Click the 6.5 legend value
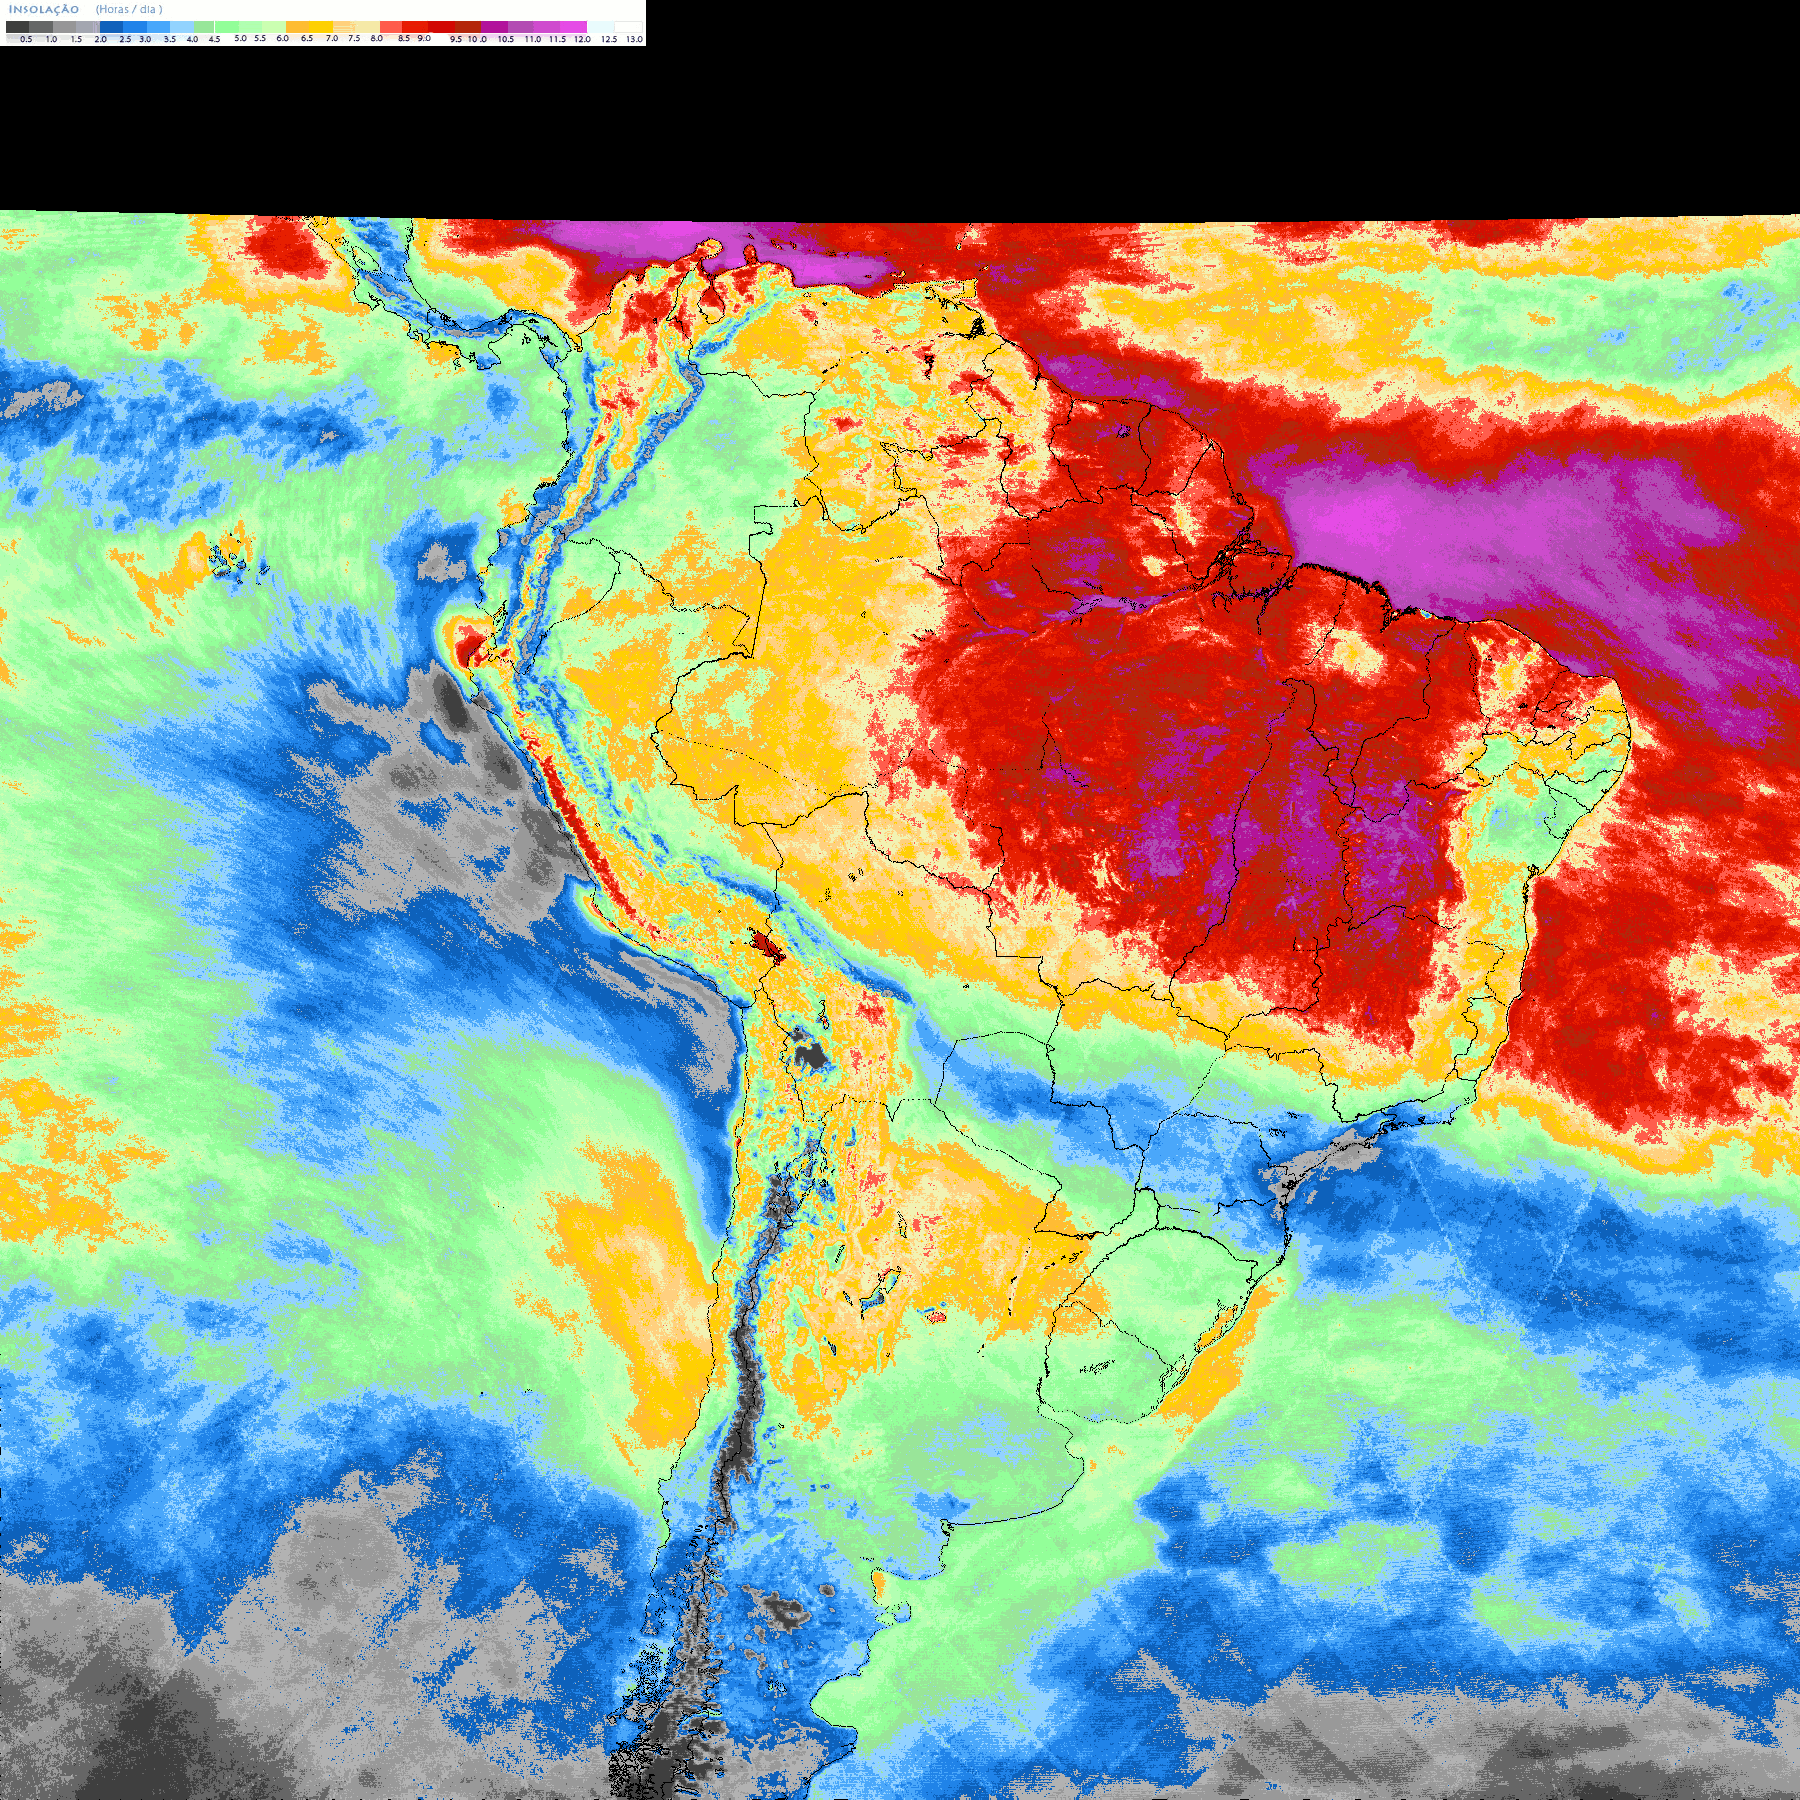 307,38
